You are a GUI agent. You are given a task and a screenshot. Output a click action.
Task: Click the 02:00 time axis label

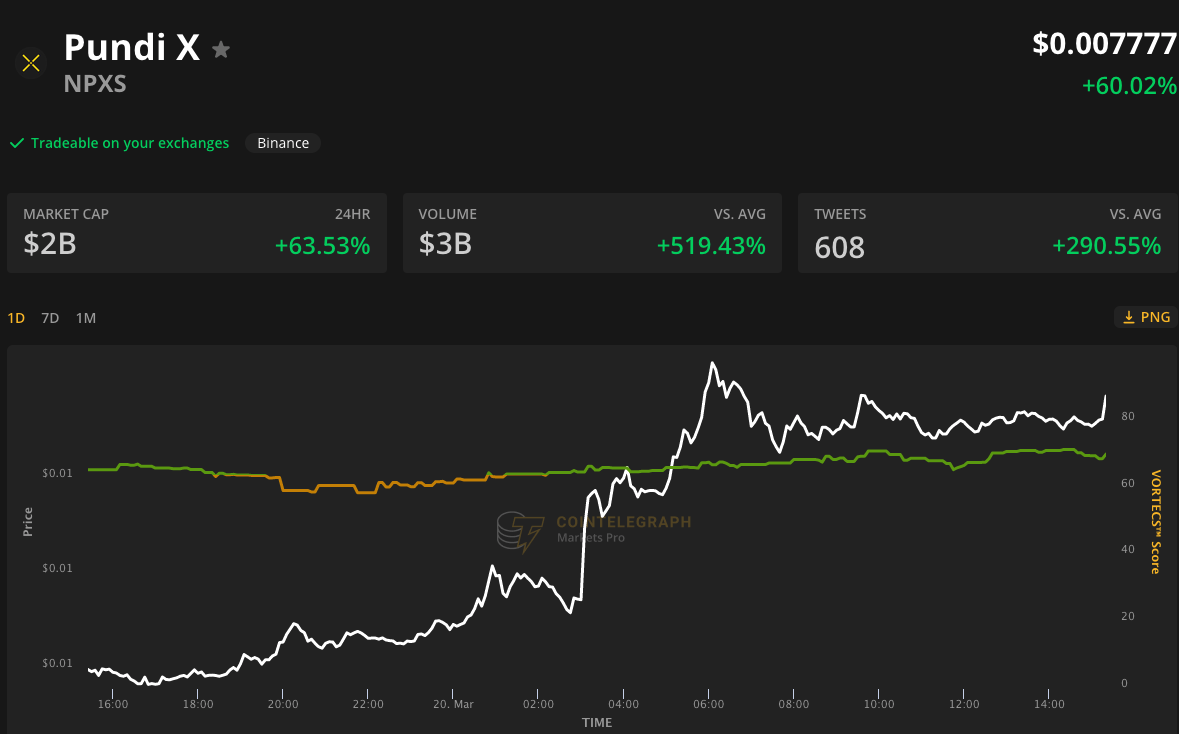tap(538, 705)
